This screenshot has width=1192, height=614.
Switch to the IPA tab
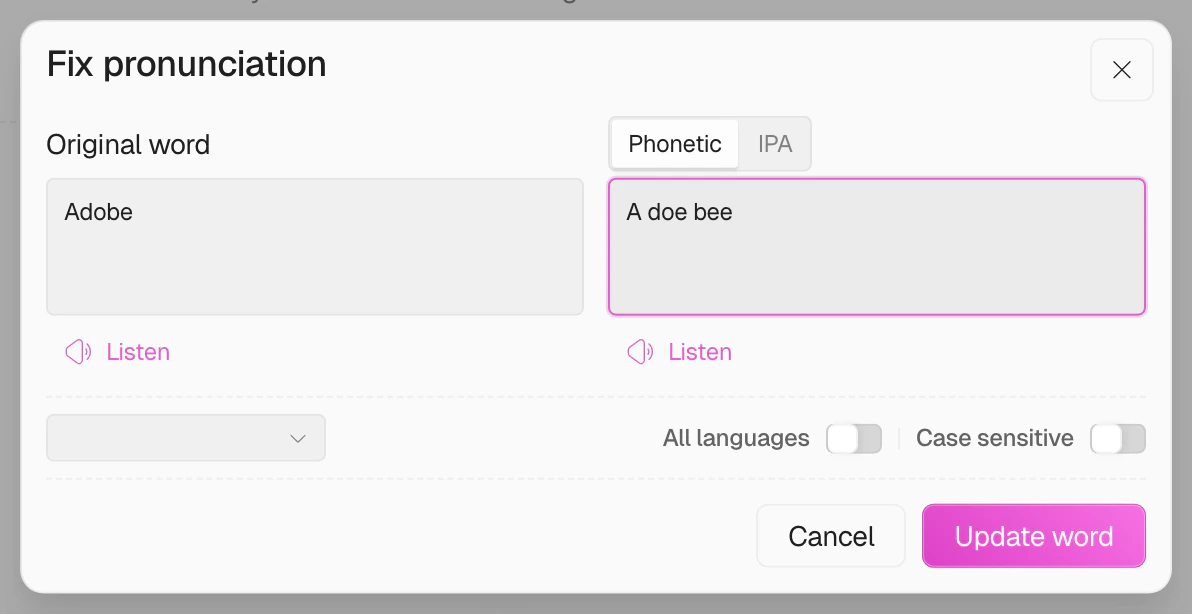click(x=775, y=143)
